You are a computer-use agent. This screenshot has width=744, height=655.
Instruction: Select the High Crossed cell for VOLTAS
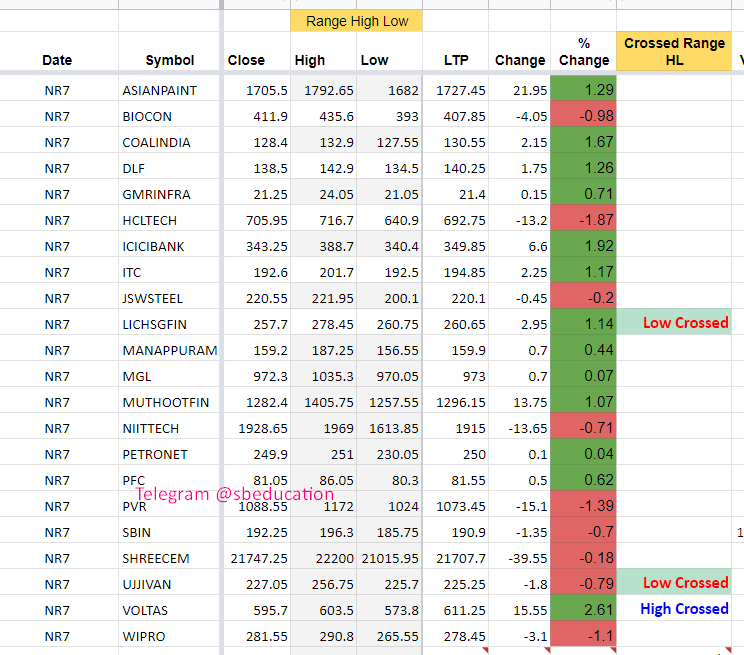[x=674, y=608]
